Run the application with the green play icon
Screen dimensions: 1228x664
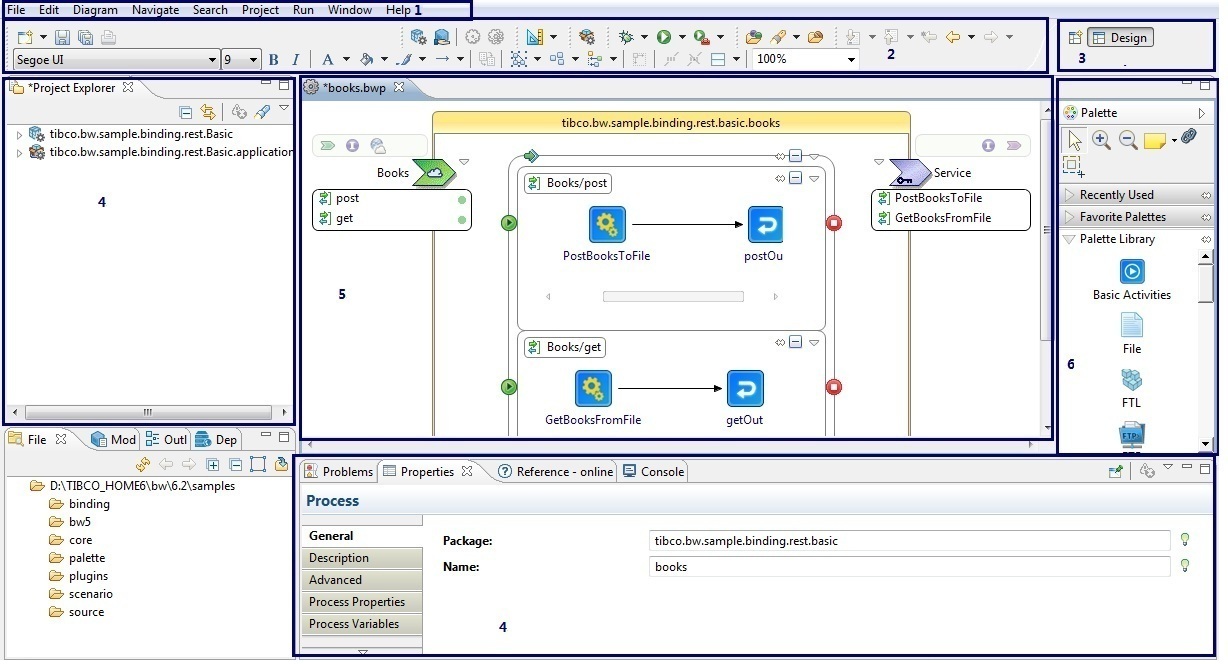(x=664, y=38)
